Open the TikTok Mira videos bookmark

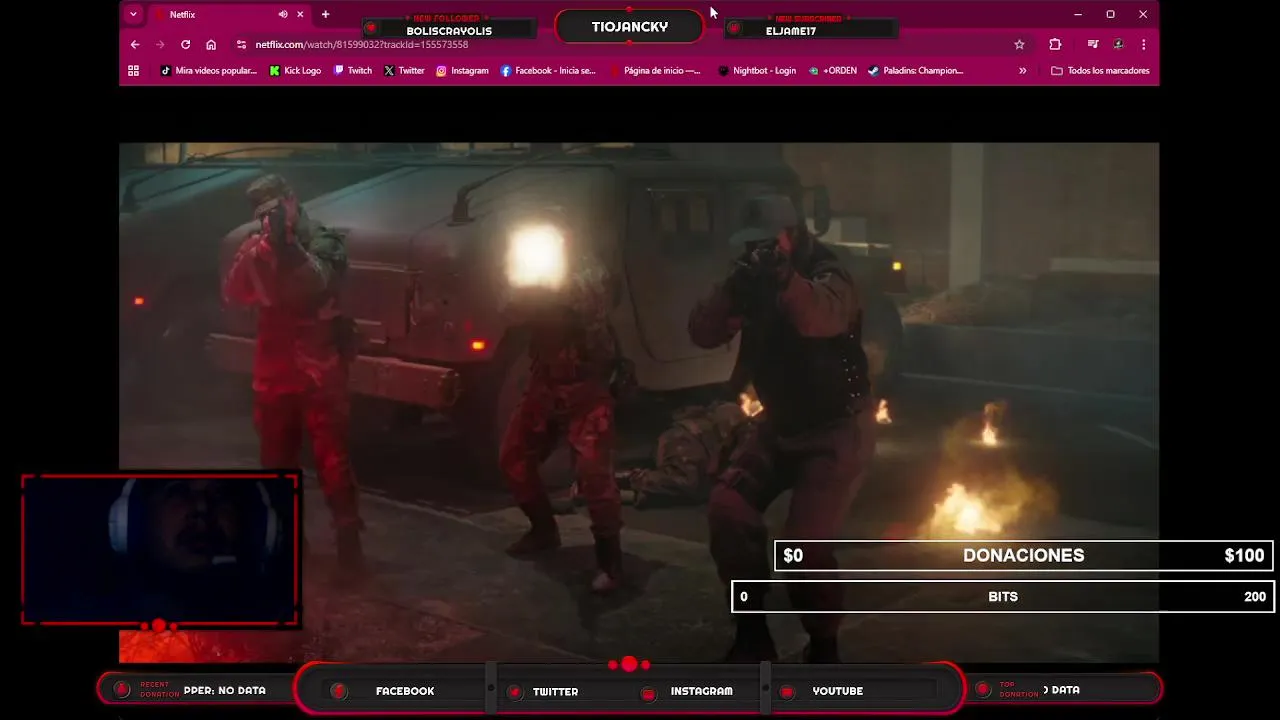(x=209, y=71)
